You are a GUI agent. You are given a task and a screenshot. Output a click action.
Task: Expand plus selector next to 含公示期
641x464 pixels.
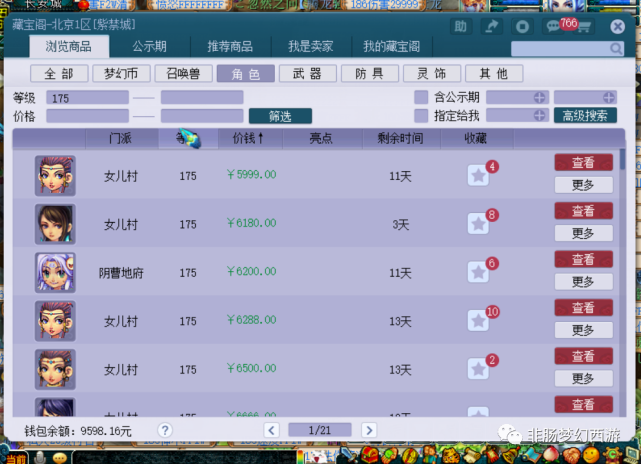[x=539, y=98]
